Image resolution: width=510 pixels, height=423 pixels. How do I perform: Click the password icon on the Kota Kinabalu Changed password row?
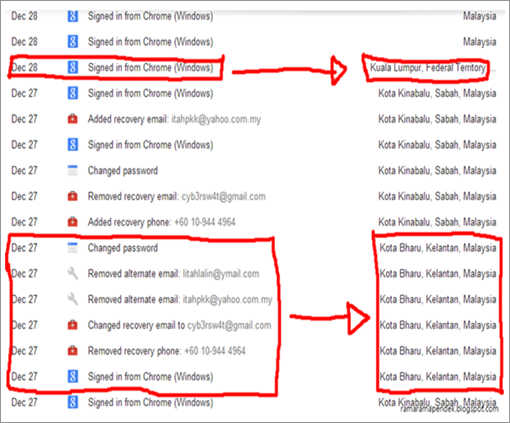(73, 170)
